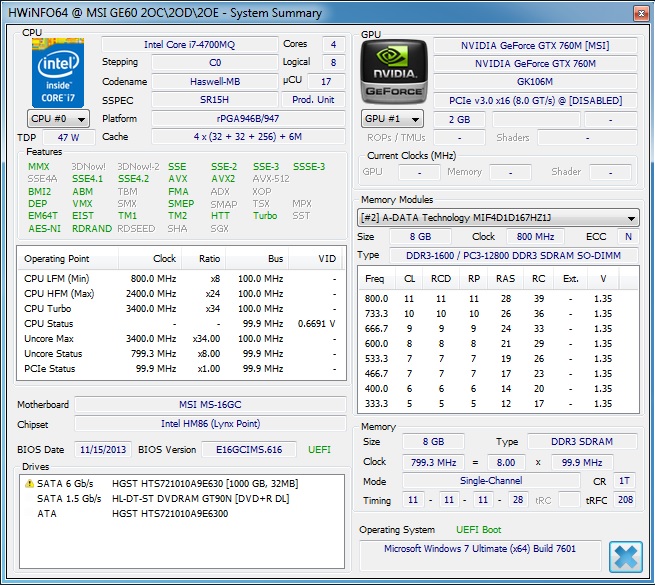Click the DDR3-1600 / PC3-12800 type field

click(513, 255)
